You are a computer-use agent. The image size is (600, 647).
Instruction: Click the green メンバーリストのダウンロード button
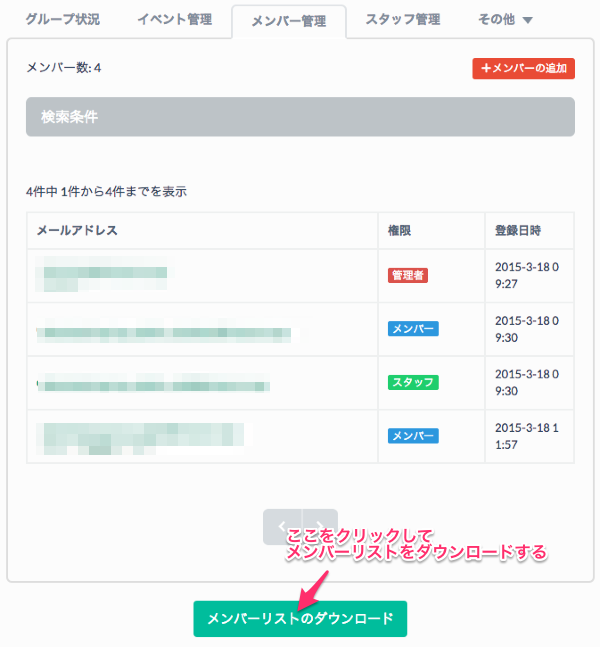[x=300, y=619]
